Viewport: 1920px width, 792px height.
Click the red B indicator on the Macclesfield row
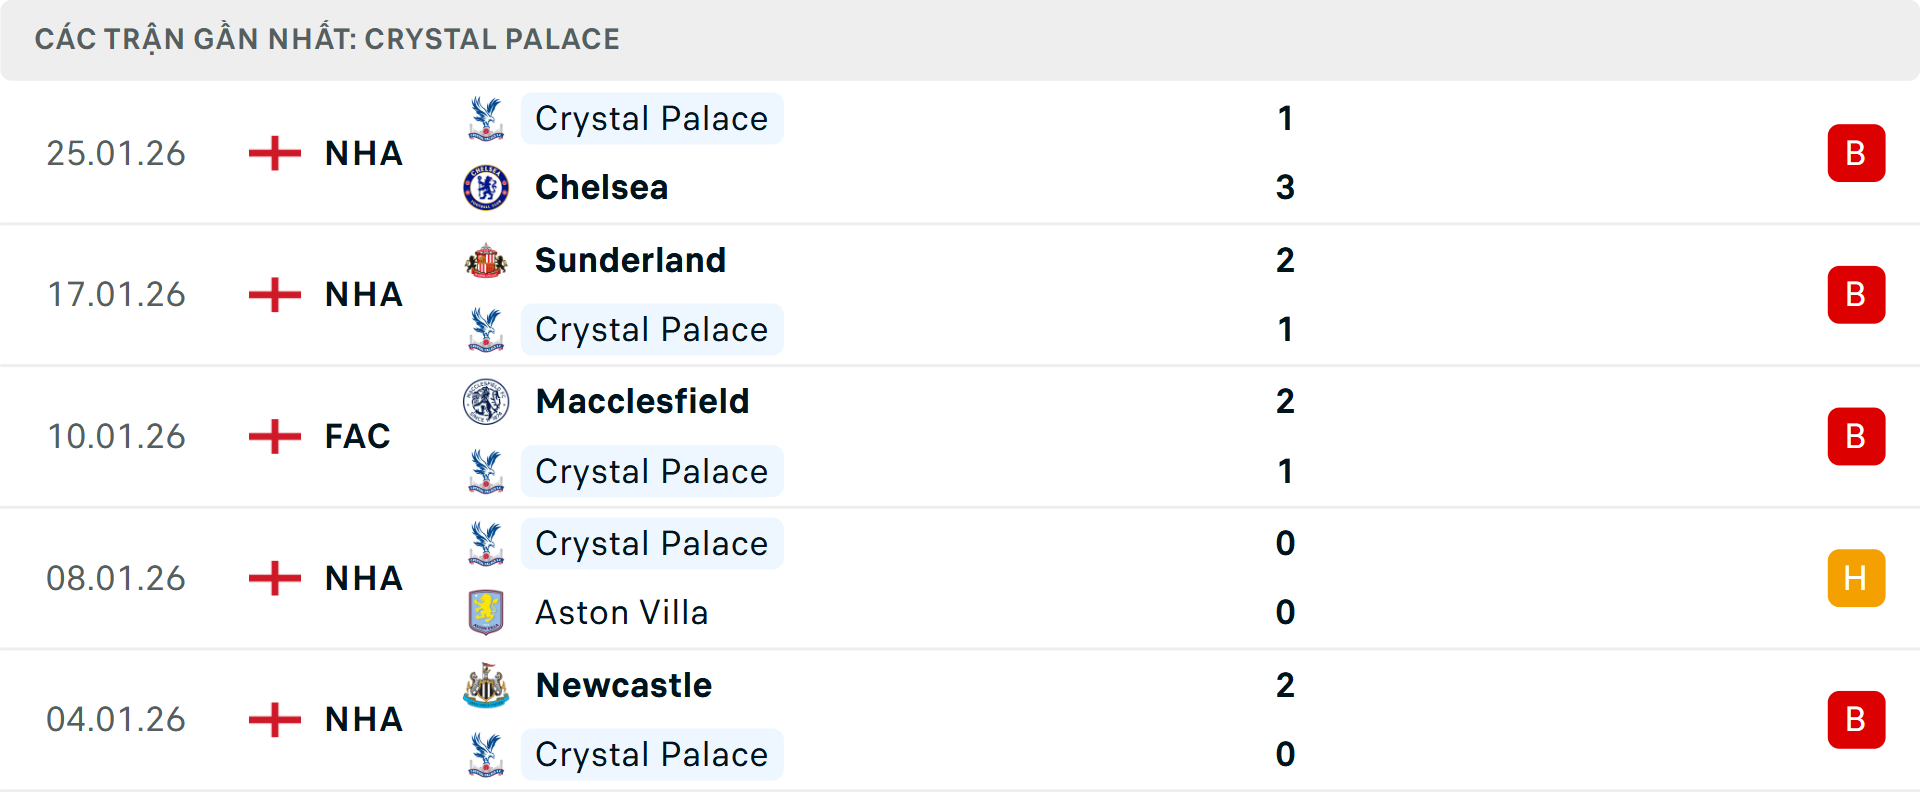(1857, 436)
